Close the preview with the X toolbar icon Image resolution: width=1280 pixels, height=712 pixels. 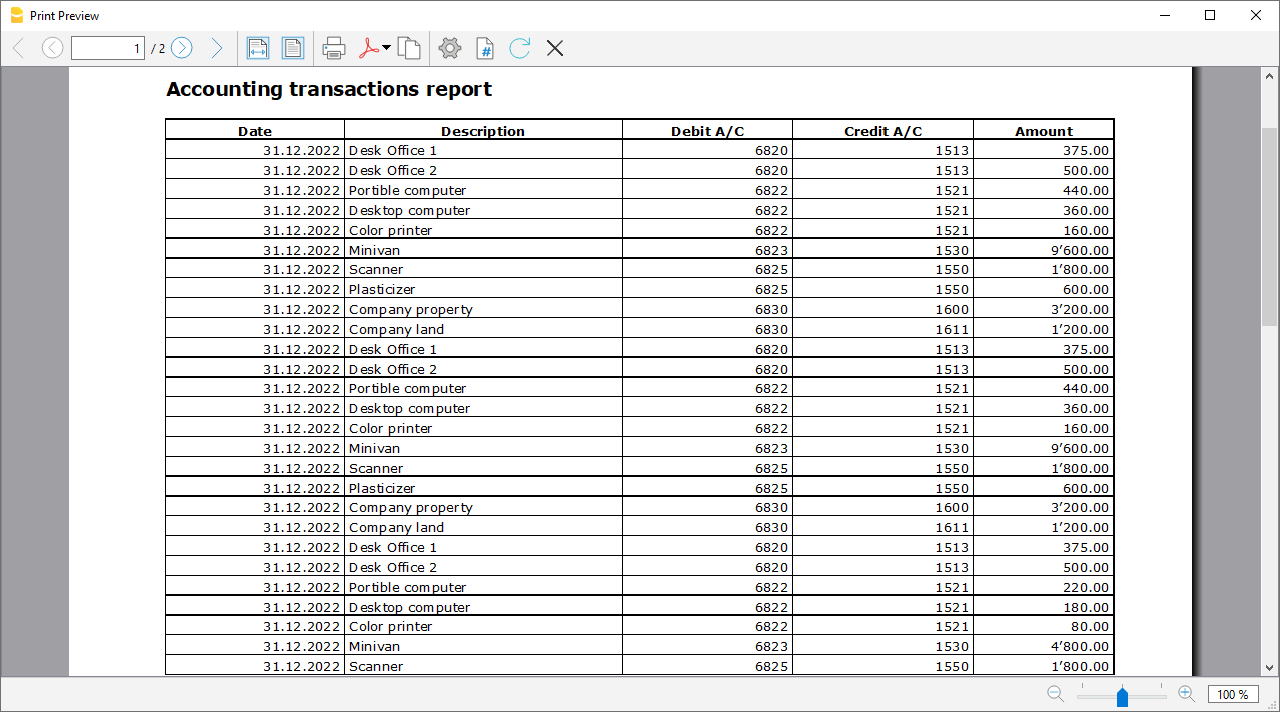pyautogui.click(x=555, y=48)
